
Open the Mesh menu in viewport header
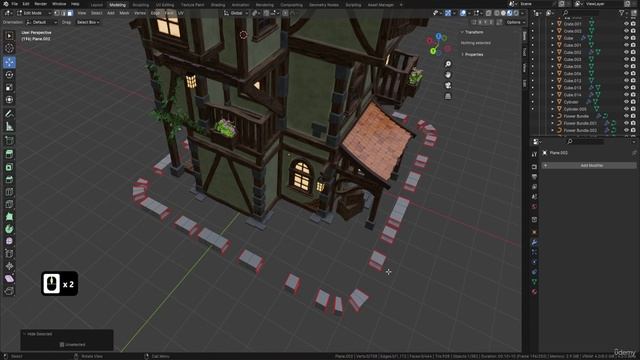pyautogui.click(x=124, y=13)
